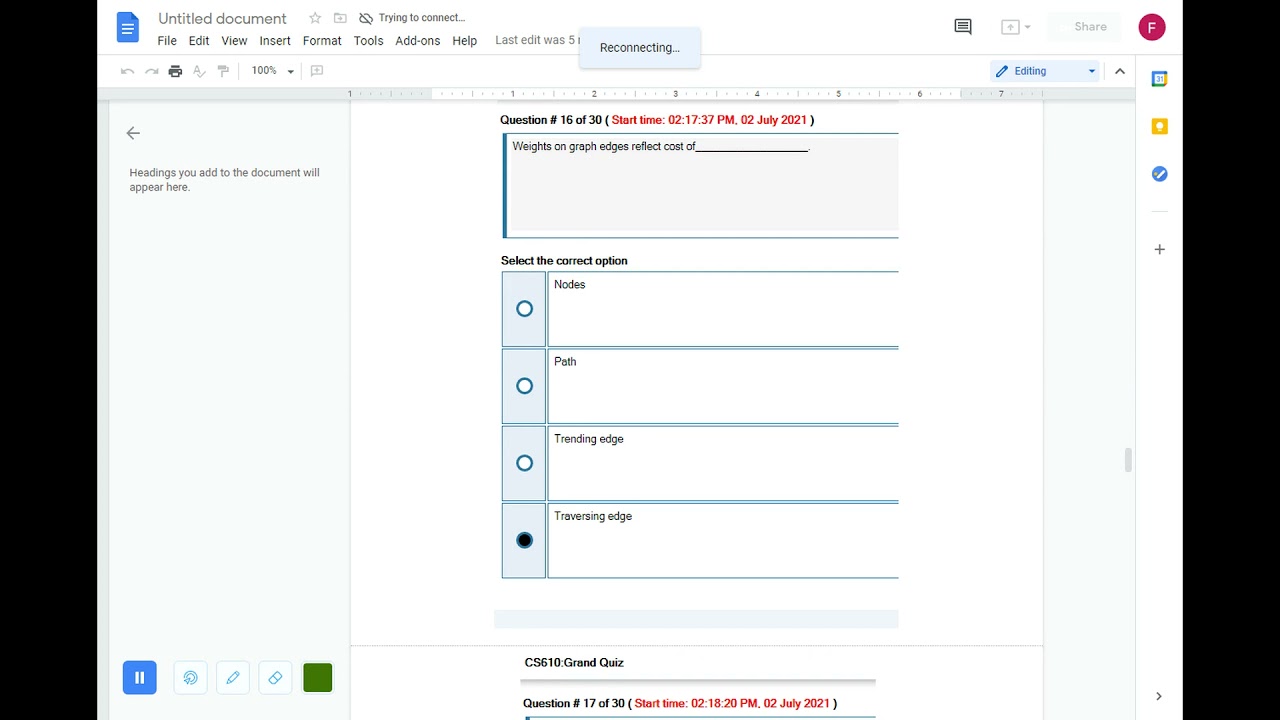Click the 'CS610:Grand Quiz' heading
Viewport: 1280px width, 720px height.
click(574, 663)
